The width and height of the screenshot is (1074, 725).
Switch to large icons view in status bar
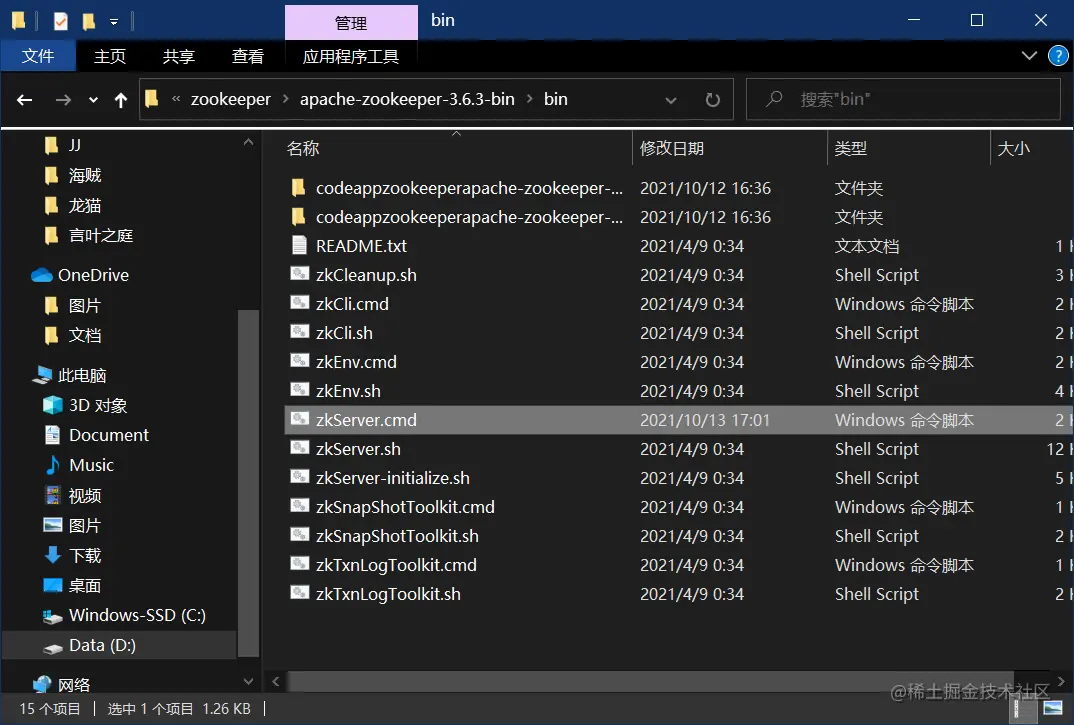pos(1053,708)
